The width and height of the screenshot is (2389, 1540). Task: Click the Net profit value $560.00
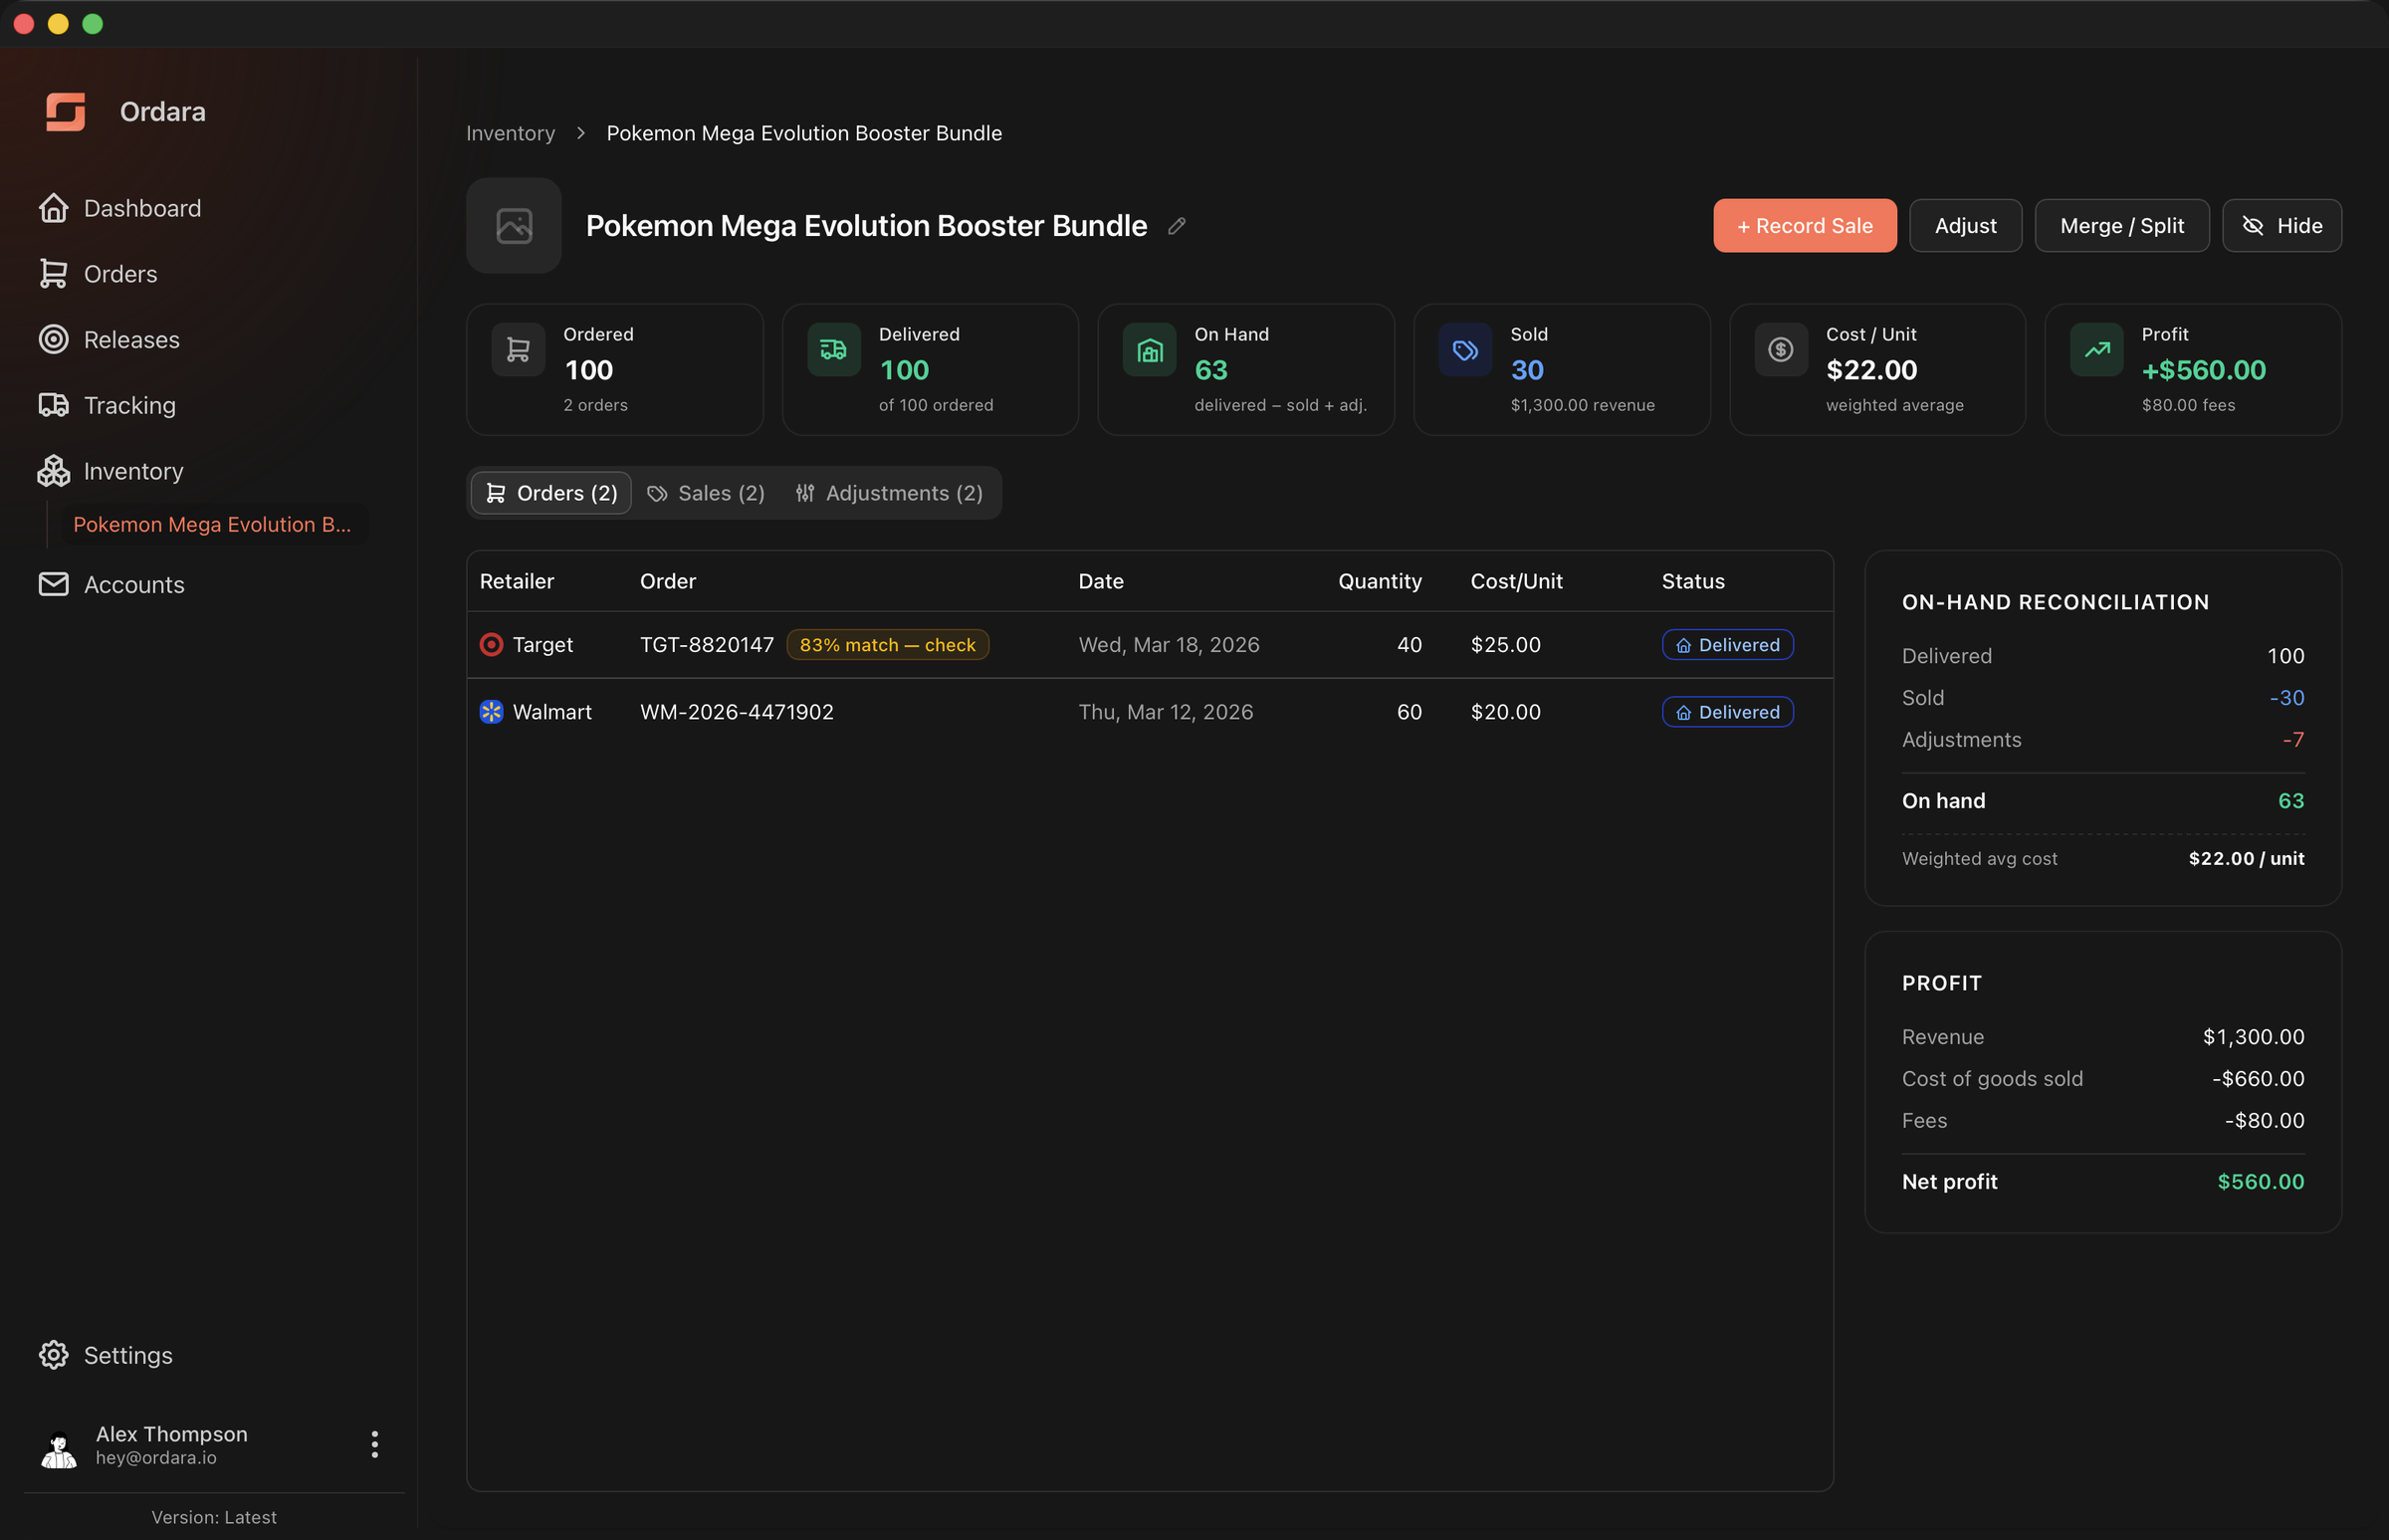click(x=2261, y=1182)
